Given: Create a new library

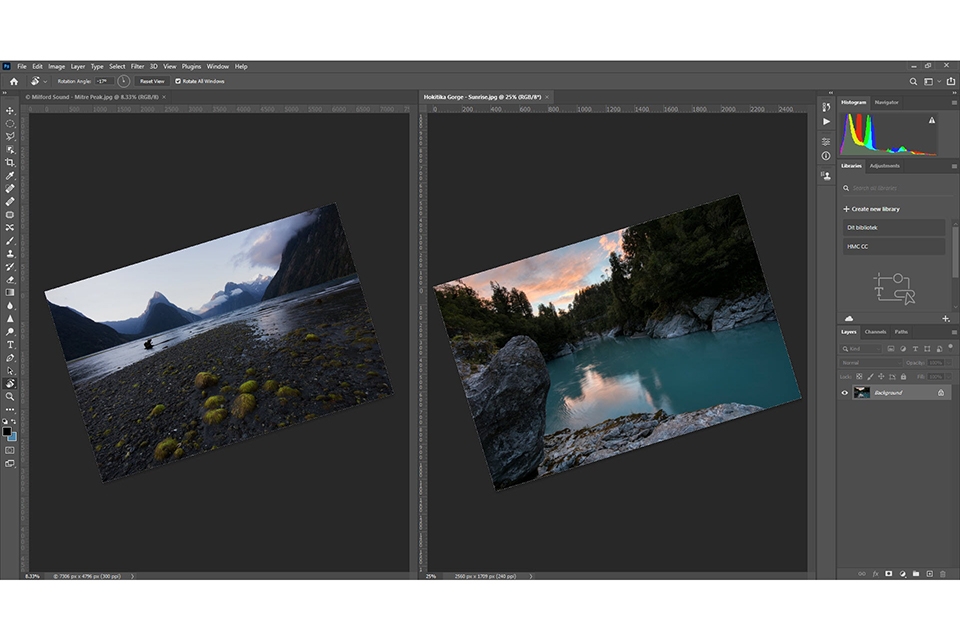Looking at the screenshot, I should pos(874,209).
